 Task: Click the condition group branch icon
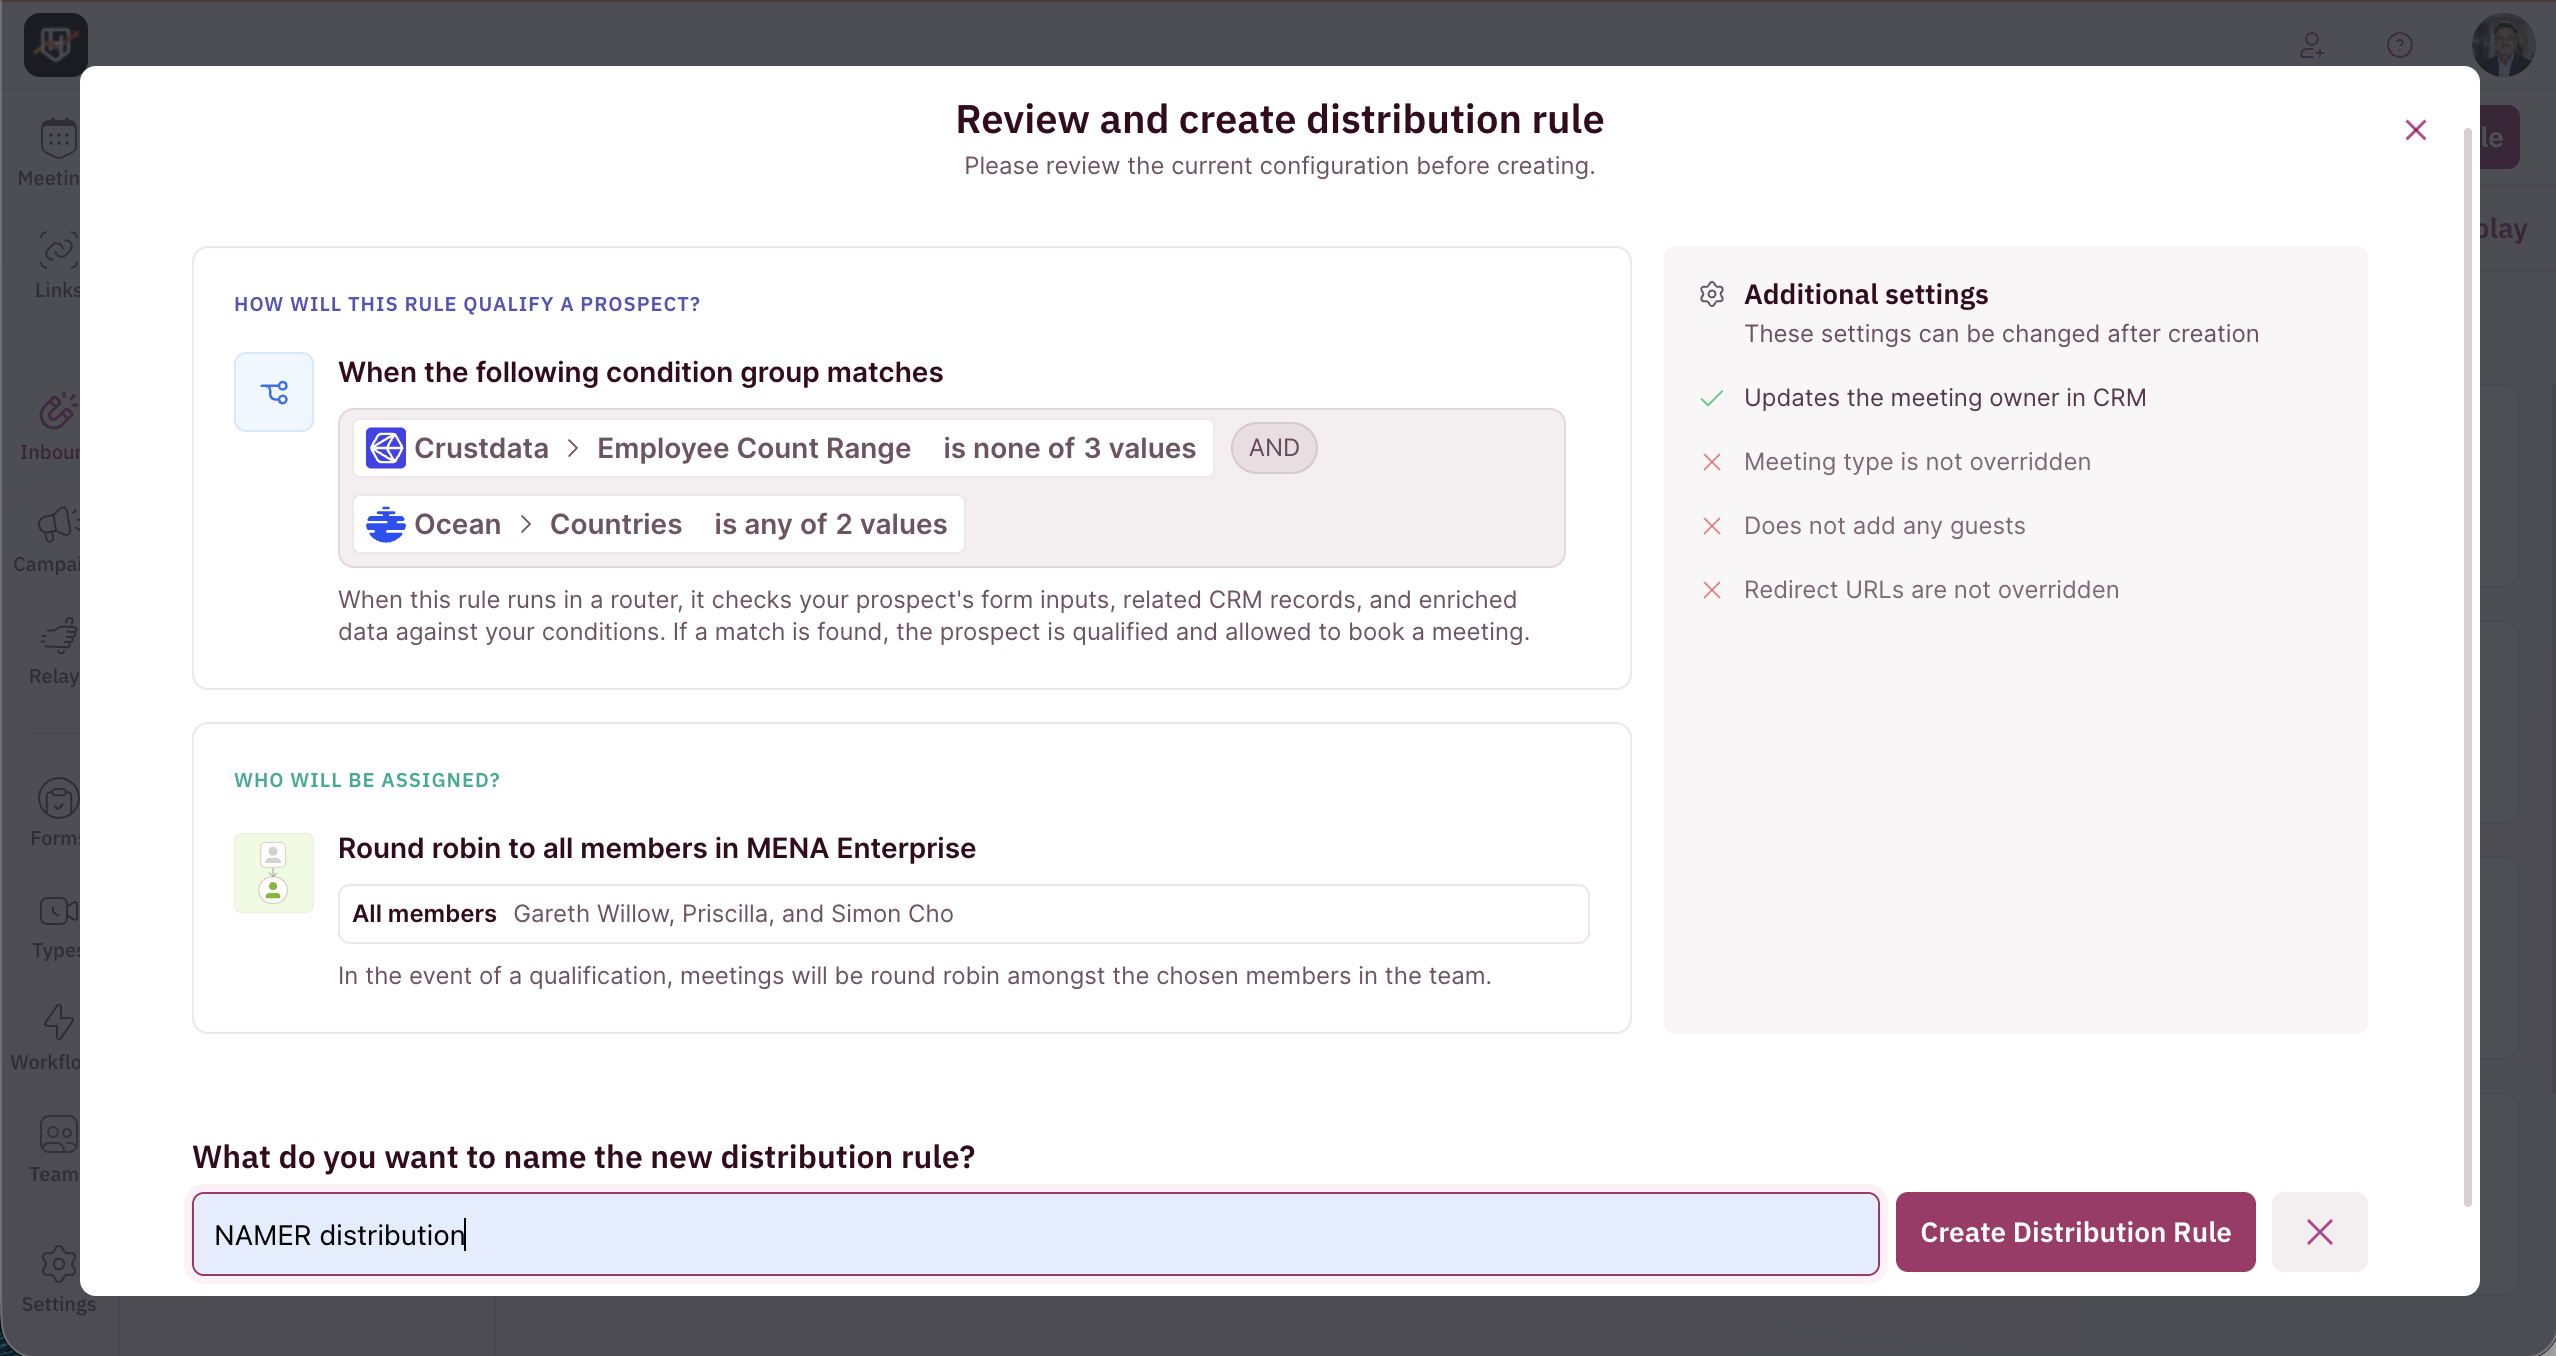pos(274,392)
